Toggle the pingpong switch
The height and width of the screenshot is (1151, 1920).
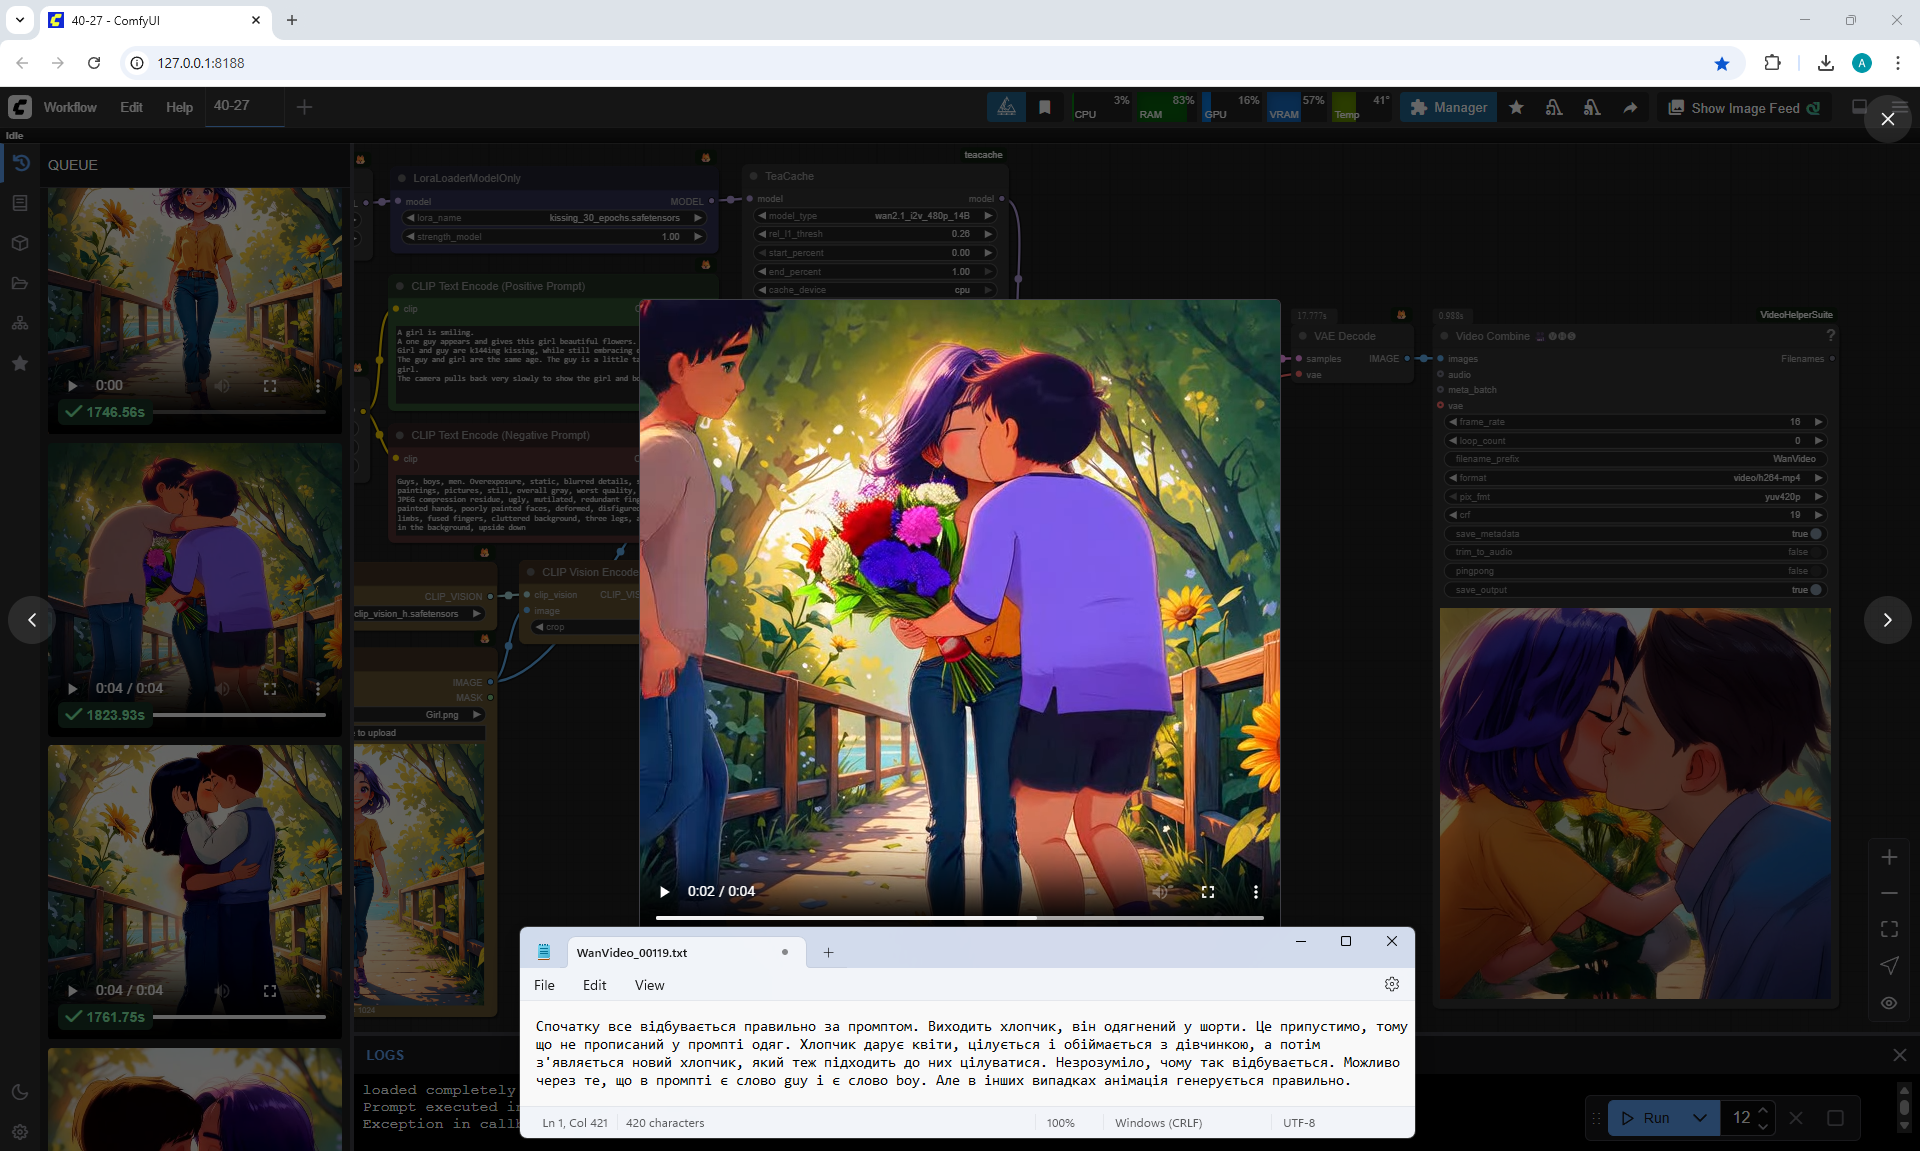[x=1814, y=571]
